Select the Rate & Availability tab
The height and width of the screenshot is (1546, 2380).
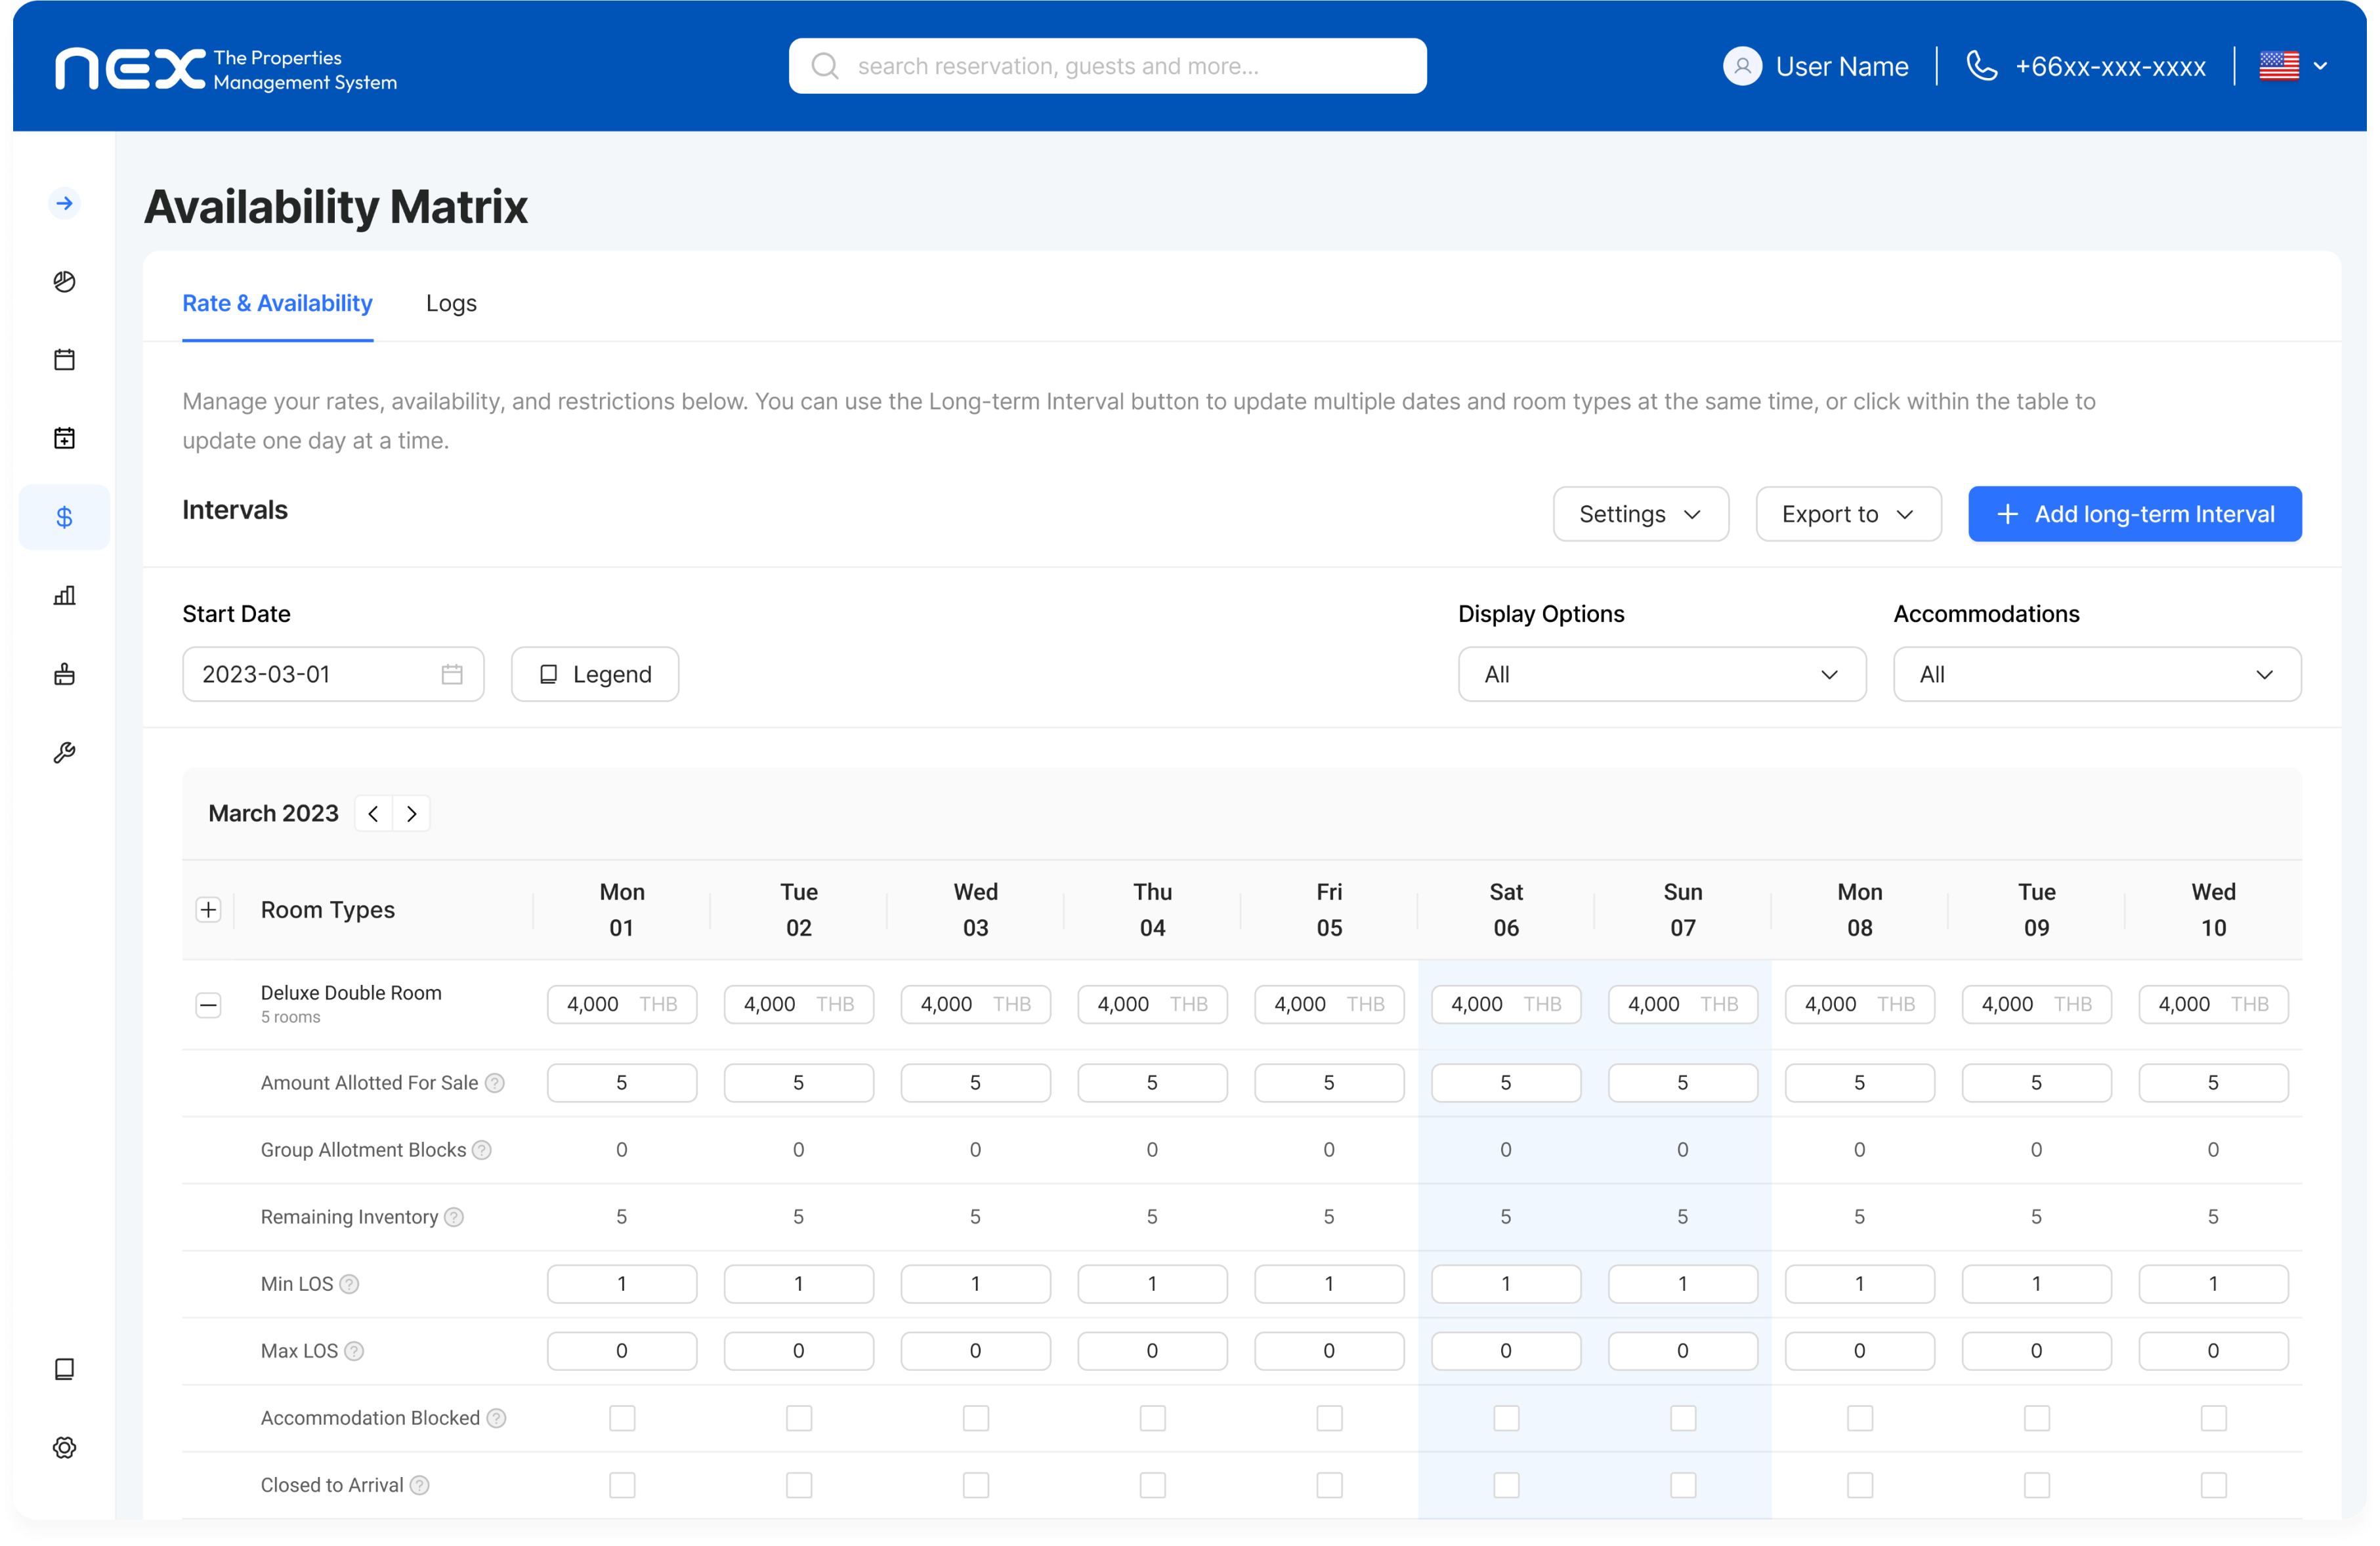click(x=277, y=303)
